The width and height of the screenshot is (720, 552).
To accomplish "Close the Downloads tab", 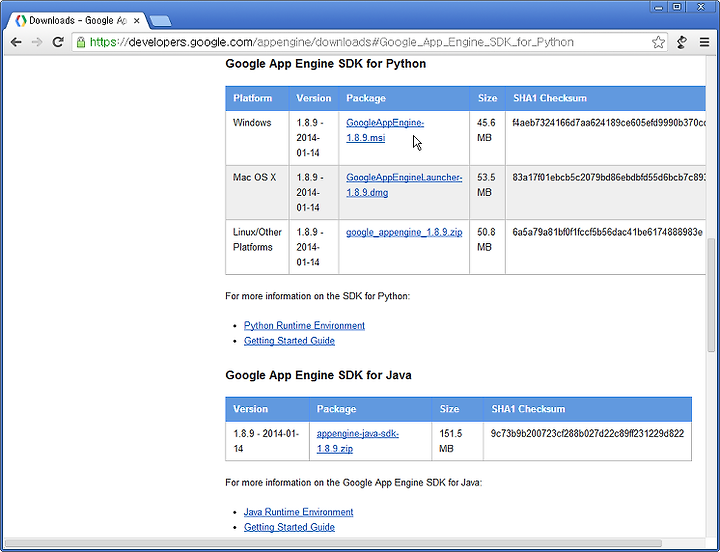I will tap(136, 21).
